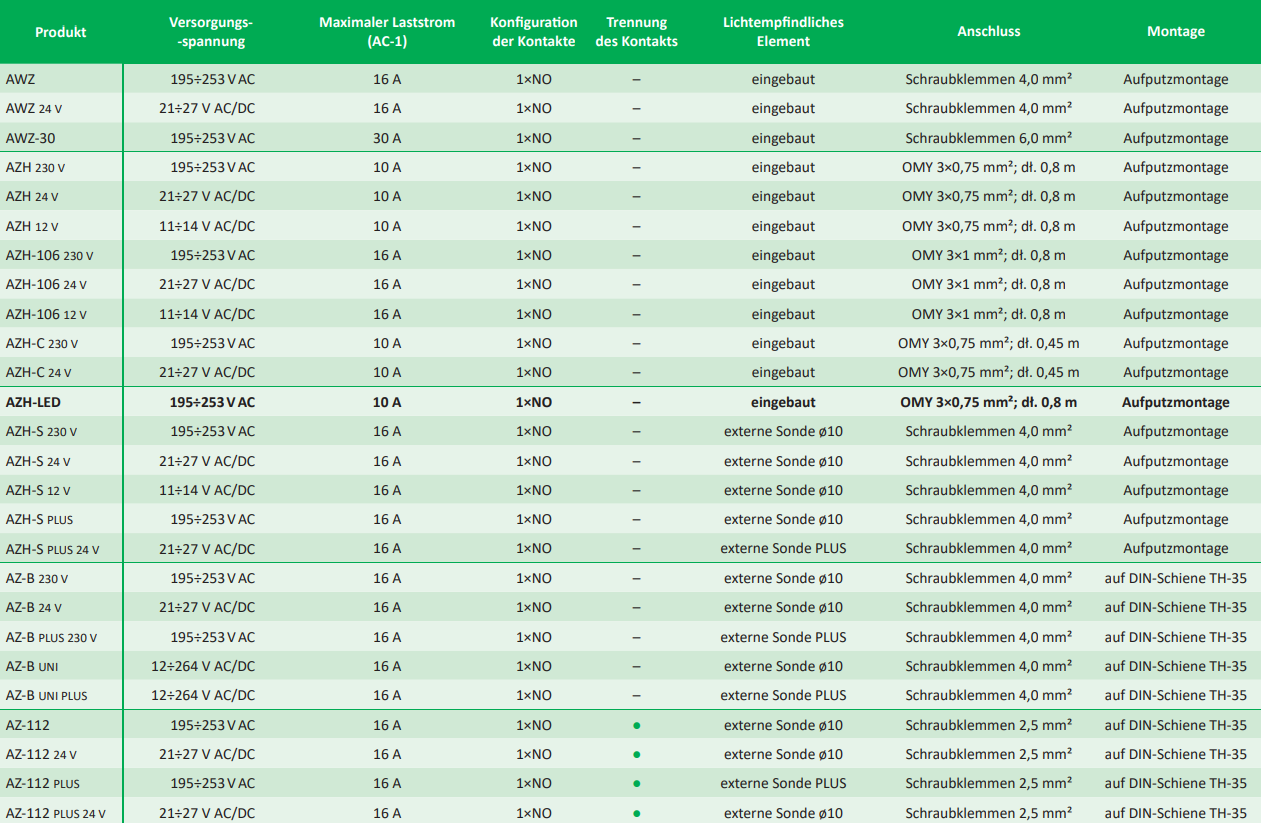Viewport: 1261px width, 823px height.
Task: Select the AZH-S 12 V product name
Action: pyautogui.click(x=38, y=490)
